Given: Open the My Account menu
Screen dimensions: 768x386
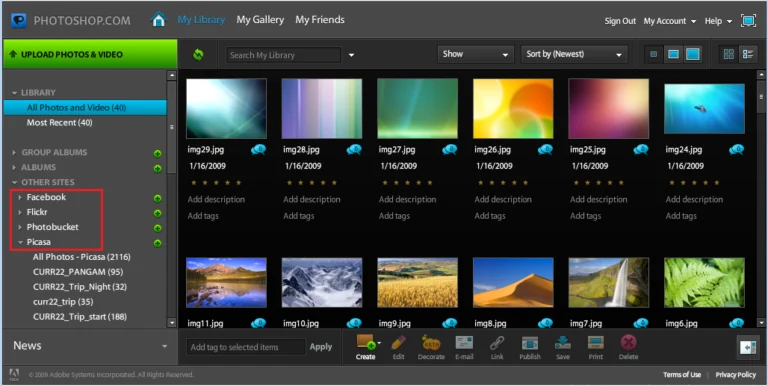Looking at the screenshot, I should pos(670,21).
